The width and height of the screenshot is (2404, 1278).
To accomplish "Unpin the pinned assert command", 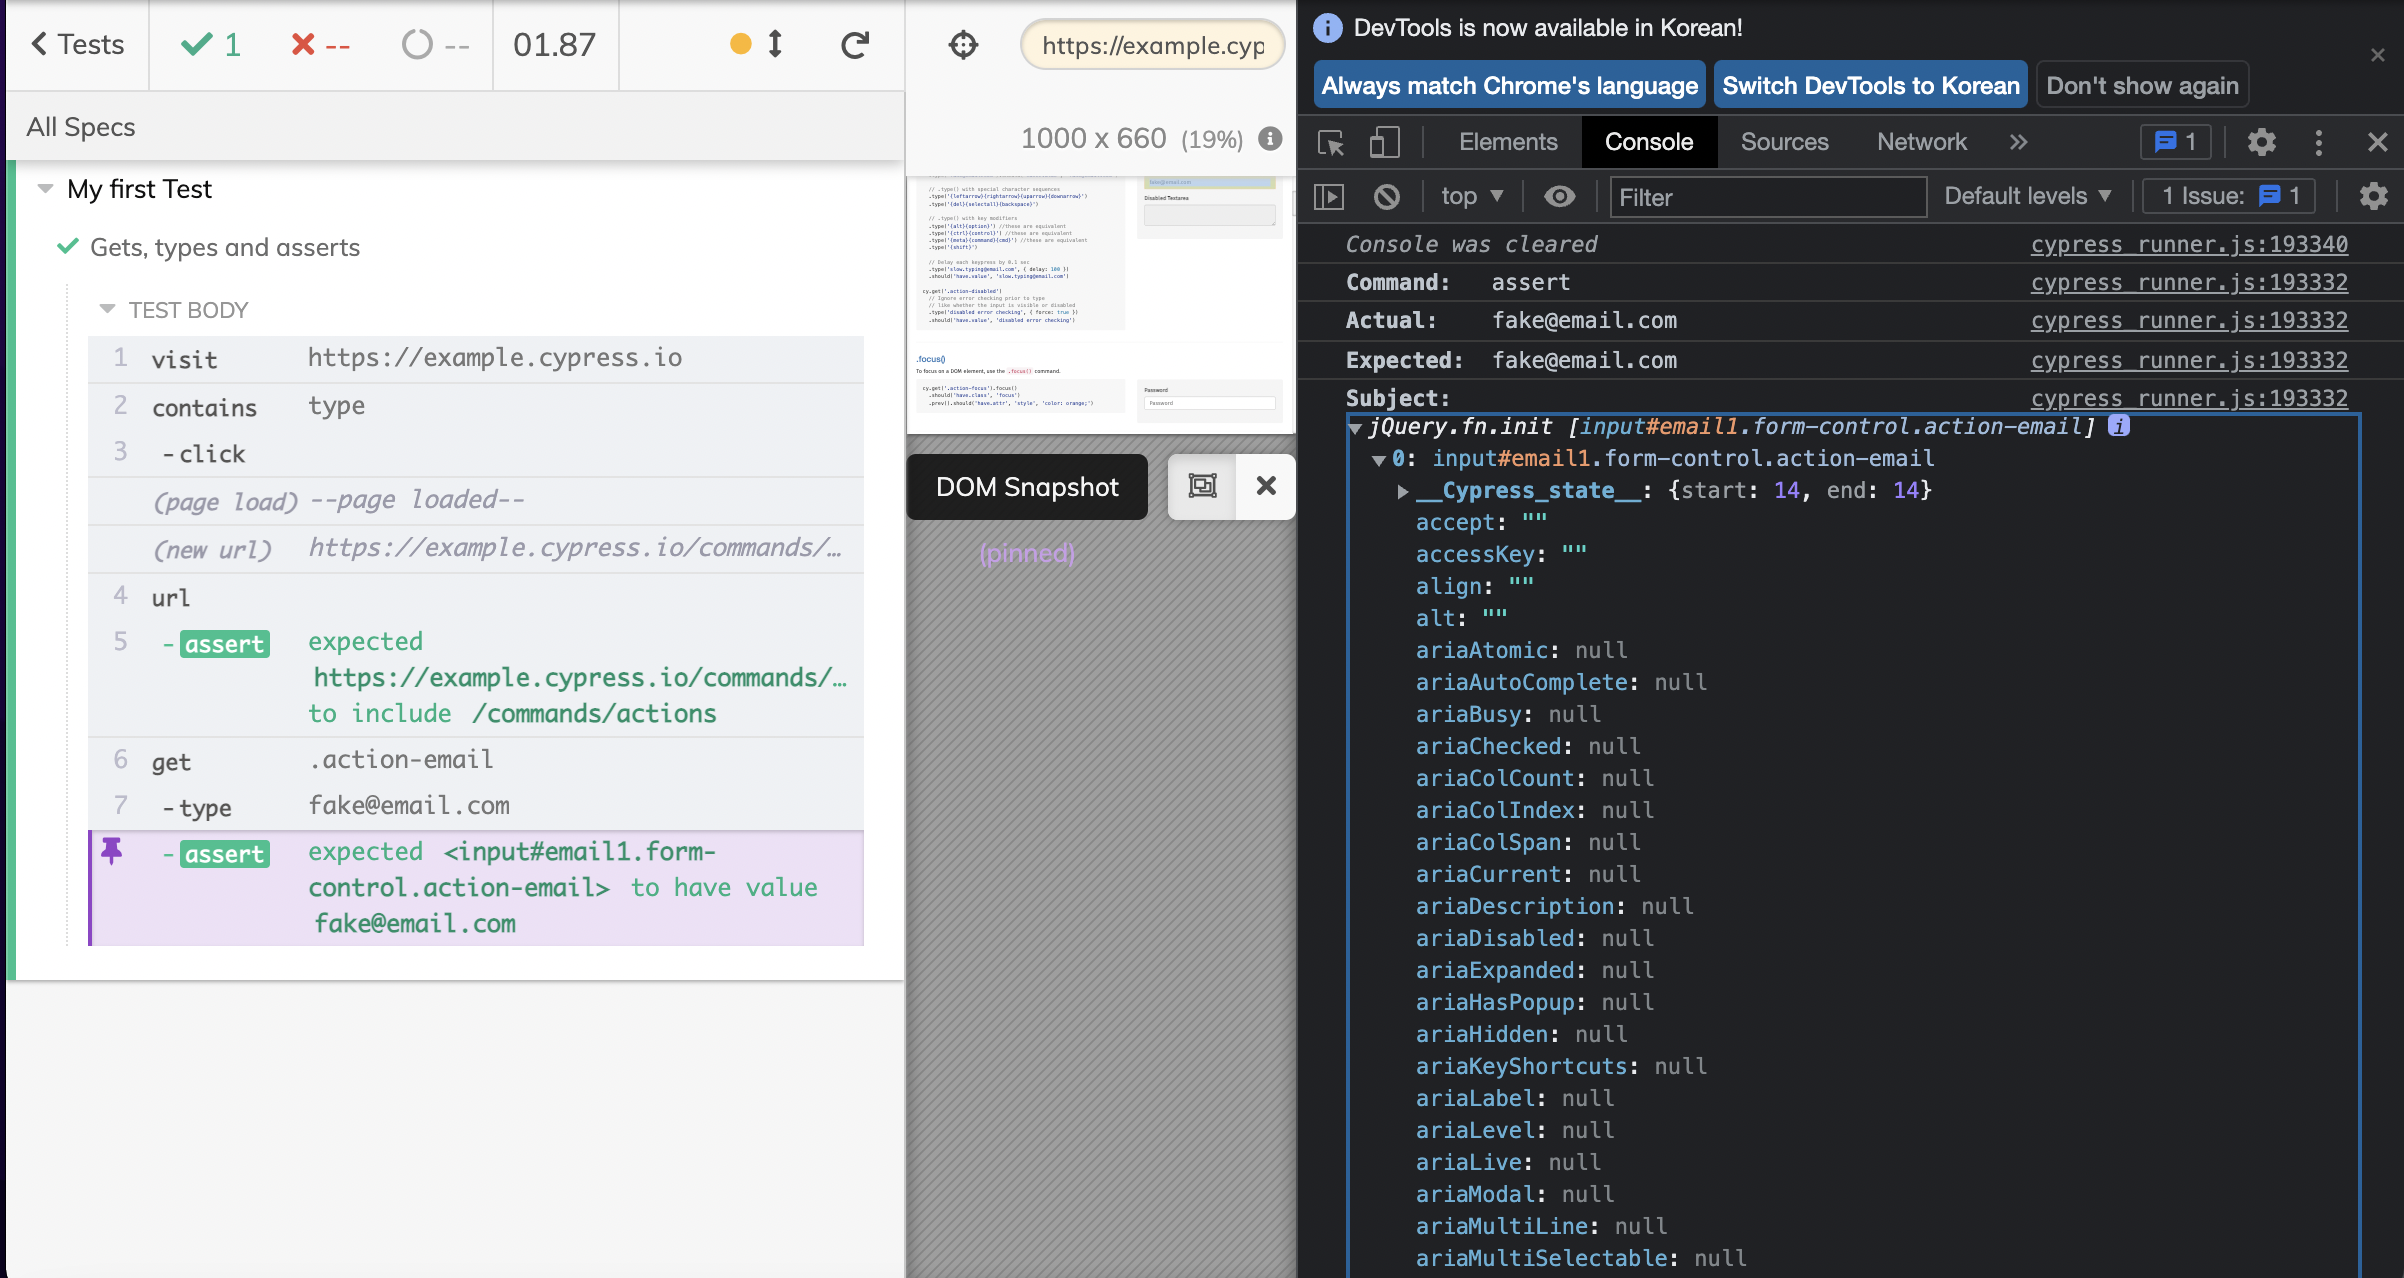I will click(111, 851).
